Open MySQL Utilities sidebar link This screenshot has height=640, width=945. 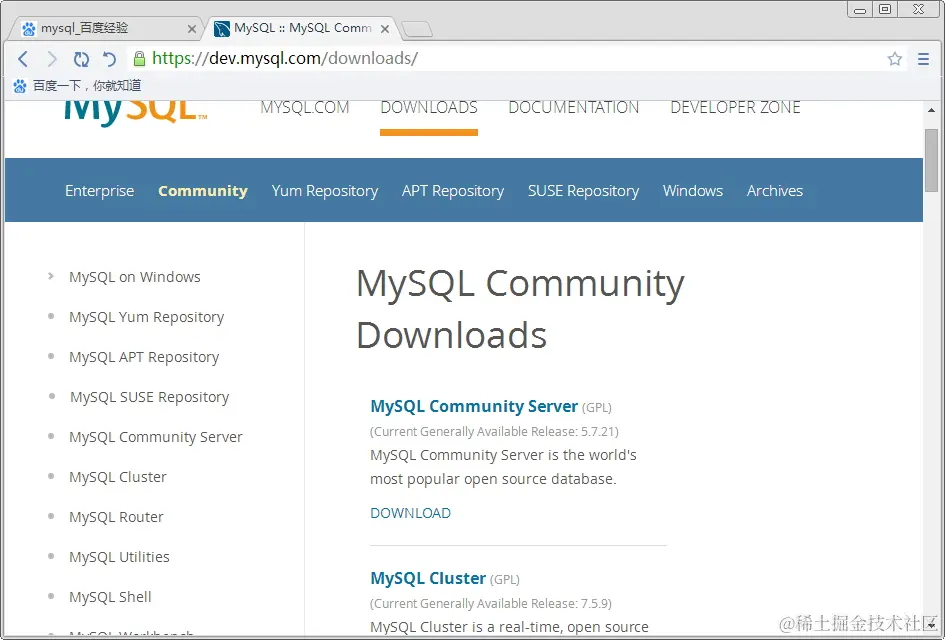[119, 557]
